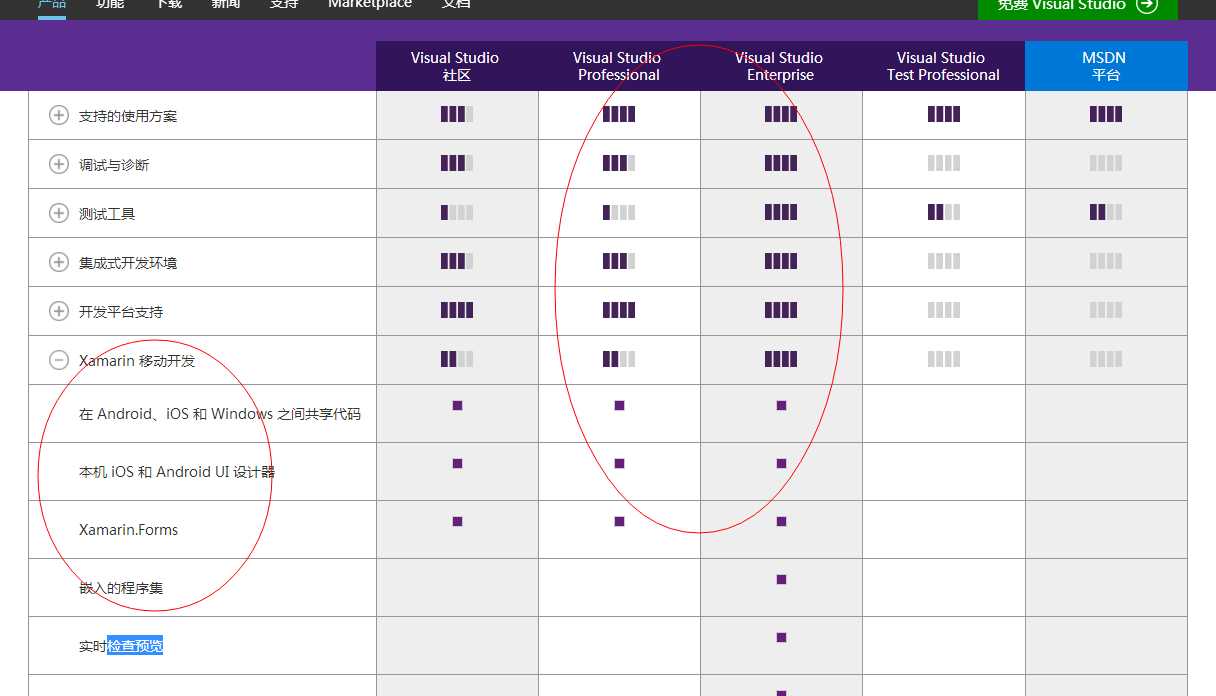The width and height of the screenshot is (1216, 696).
Task: Click 测试工具 rating bars under Test Professional
Action: coord(943,212)
